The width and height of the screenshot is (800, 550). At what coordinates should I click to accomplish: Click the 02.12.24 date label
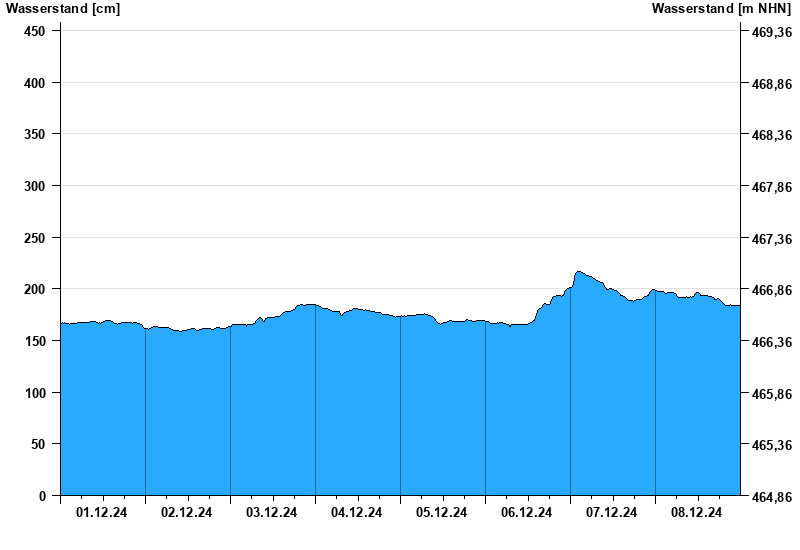[x=186, y=512]
